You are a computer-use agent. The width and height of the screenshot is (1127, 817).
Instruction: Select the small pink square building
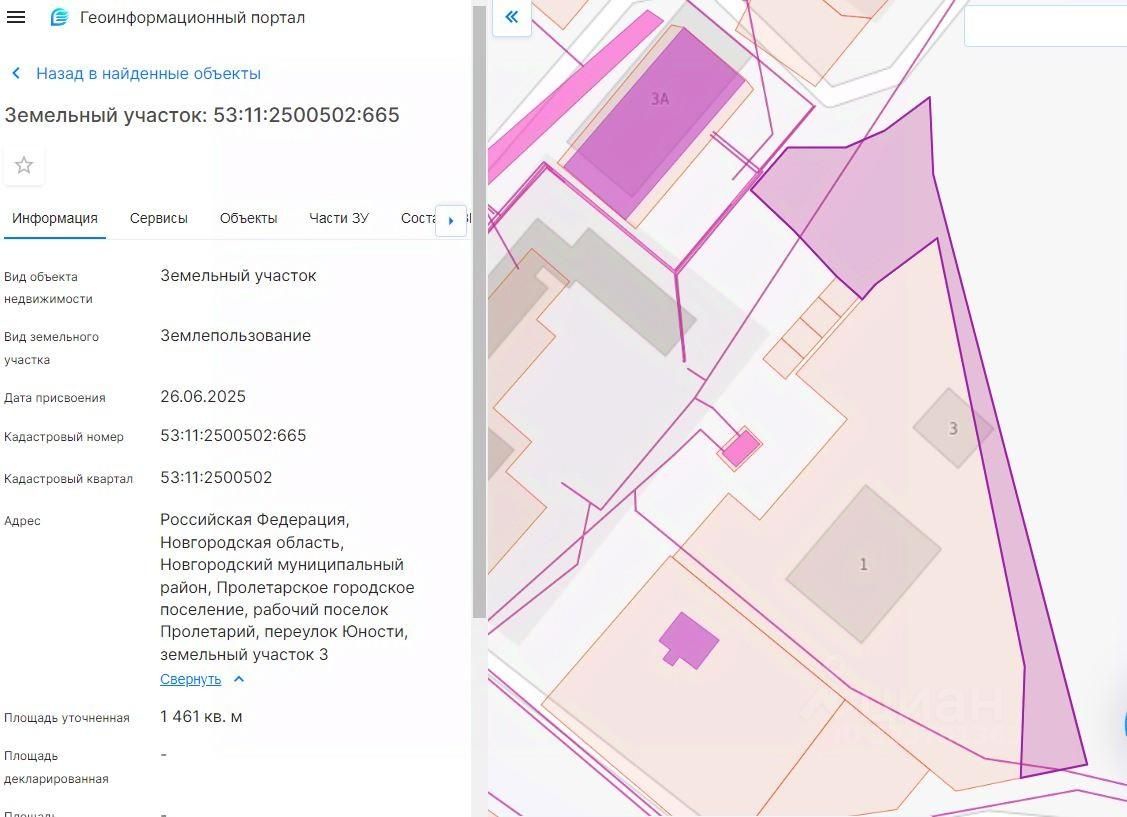[740, 448]
